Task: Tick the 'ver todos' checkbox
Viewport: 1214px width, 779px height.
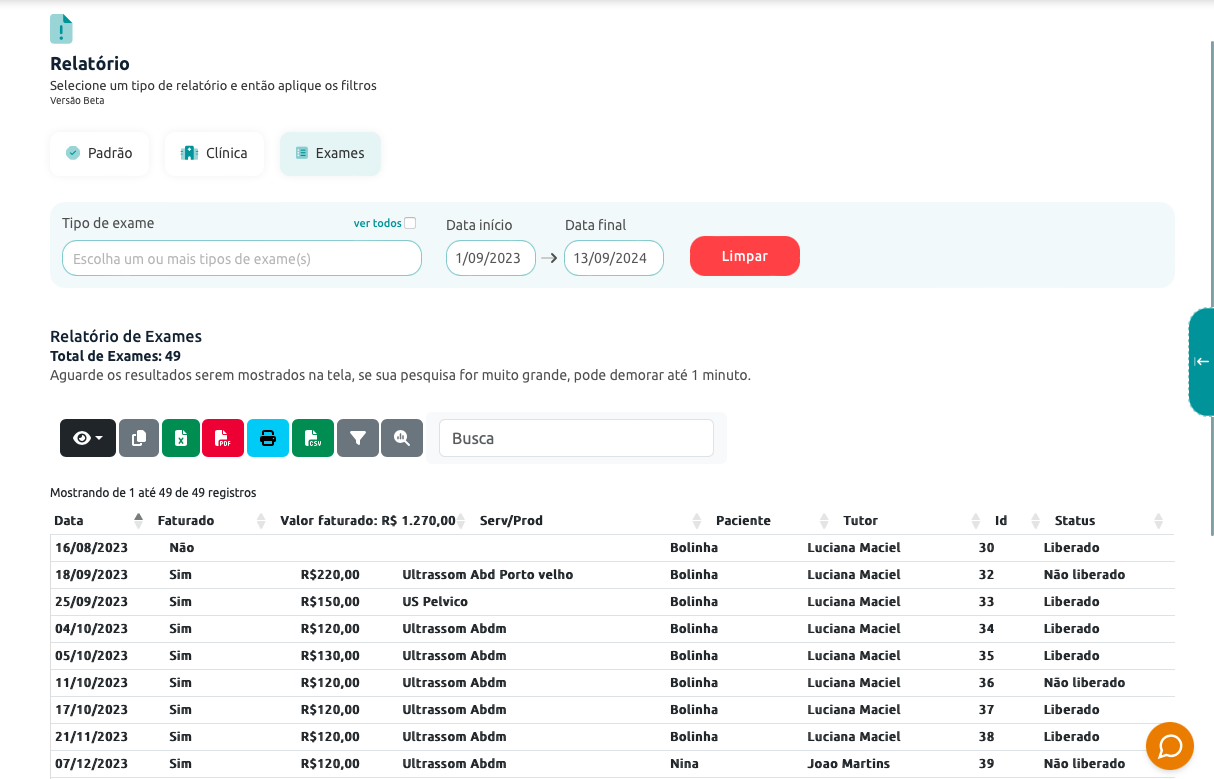Action: coord(410,223)
